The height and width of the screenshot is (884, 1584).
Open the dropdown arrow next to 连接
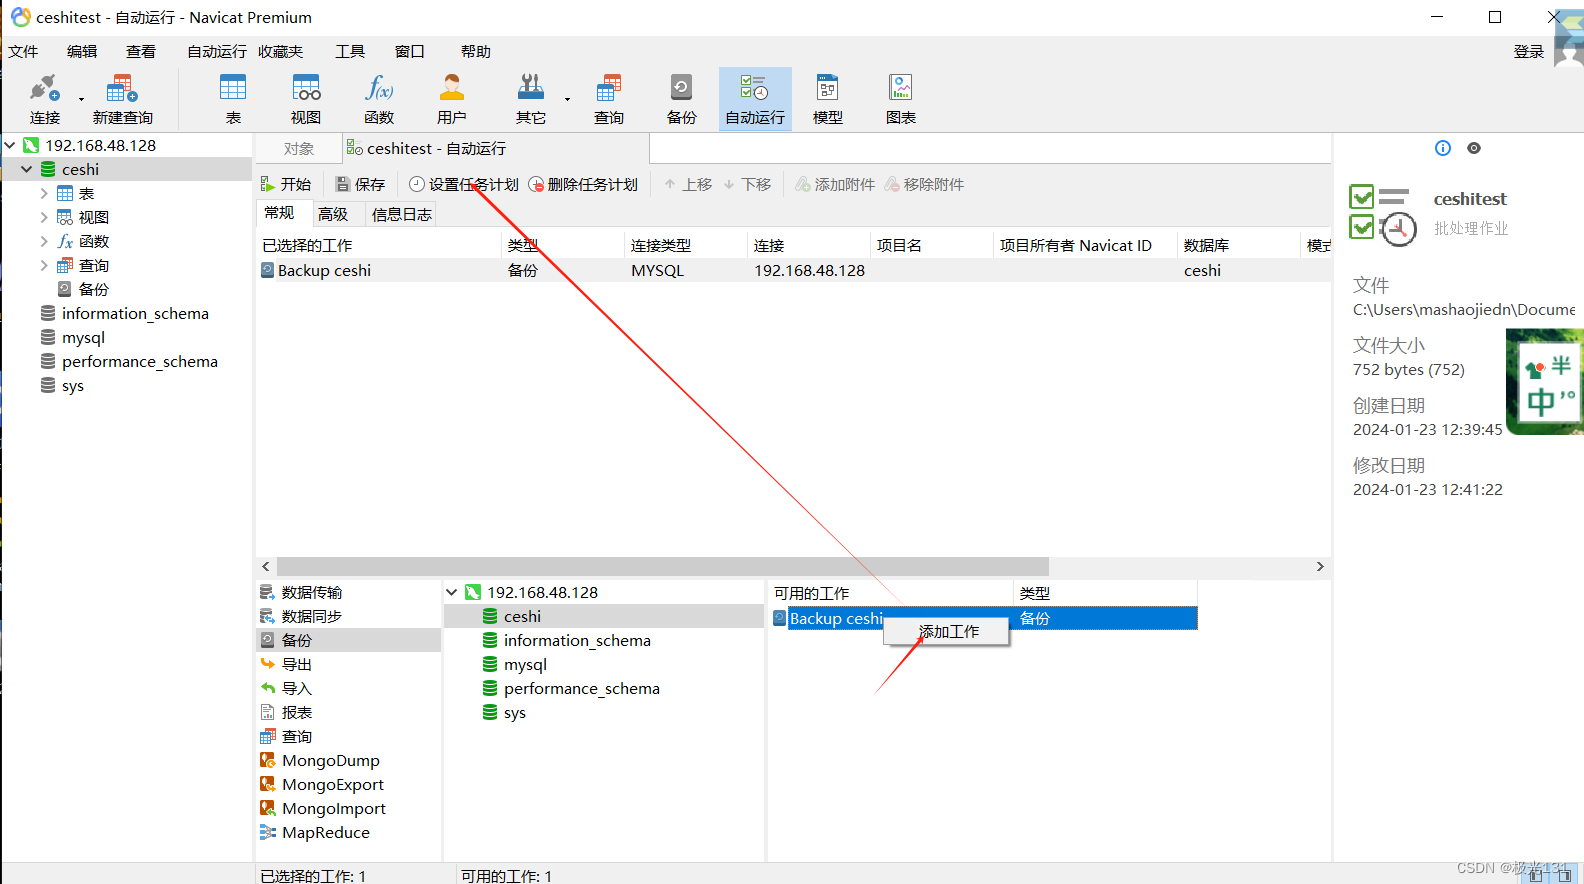pos(81,99)
